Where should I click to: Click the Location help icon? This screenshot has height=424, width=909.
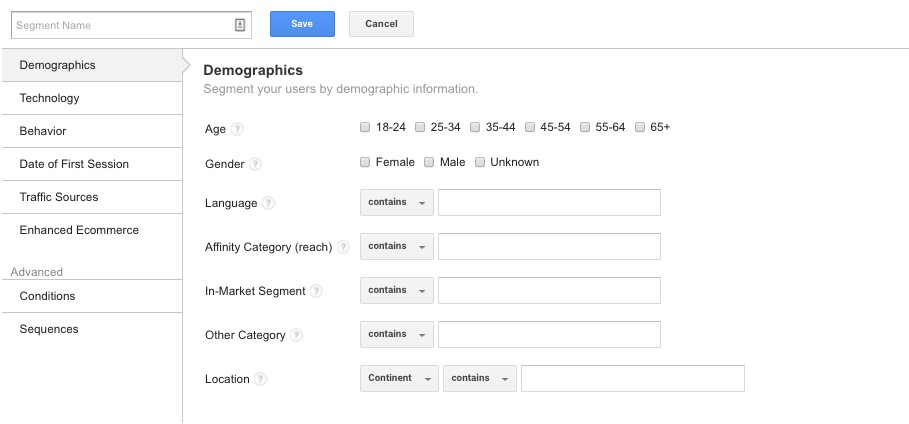pos(260,379)
